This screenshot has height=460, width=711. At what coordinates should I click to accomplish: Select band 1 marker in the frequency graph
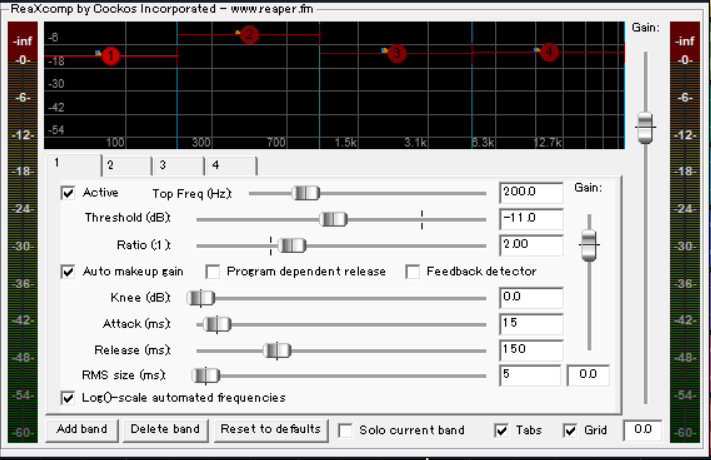pyautogui.click(x=110, y=56)
